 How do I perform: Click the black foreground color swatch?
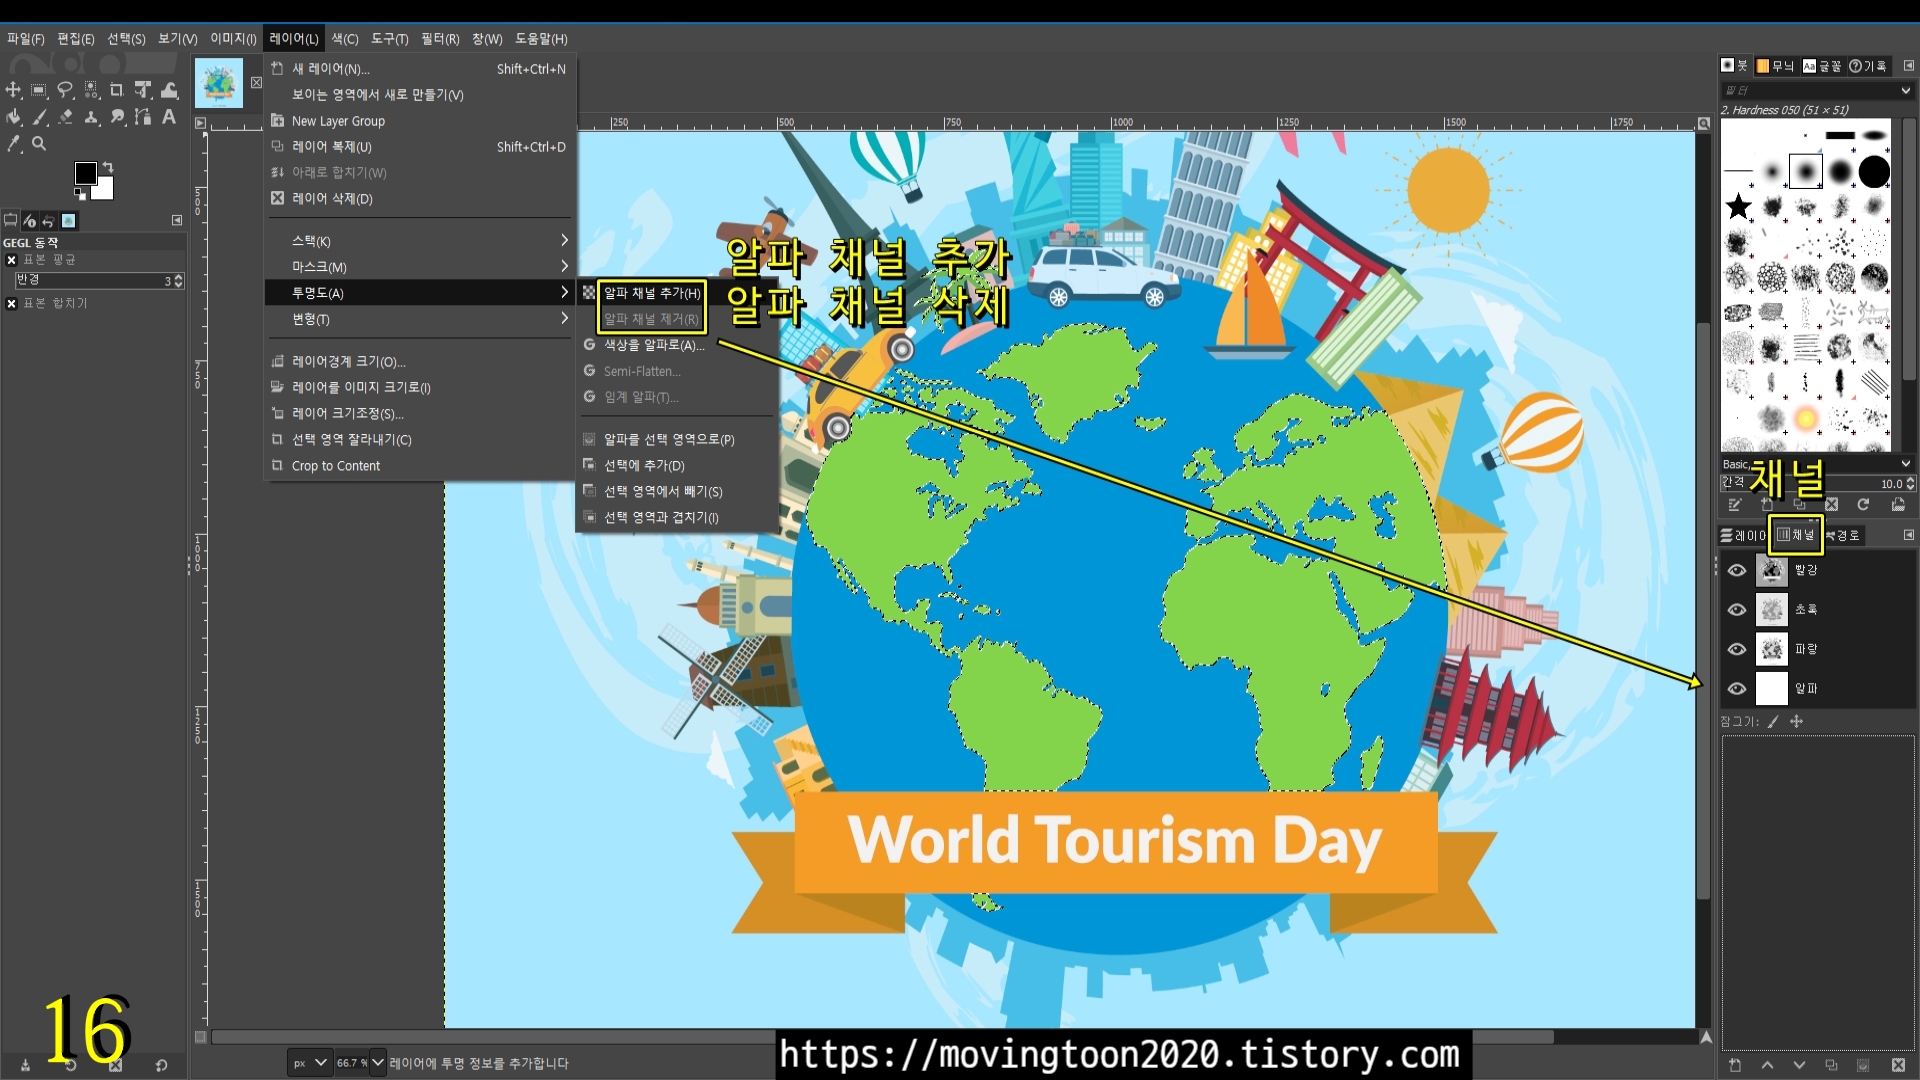click(x=86, y=173)
